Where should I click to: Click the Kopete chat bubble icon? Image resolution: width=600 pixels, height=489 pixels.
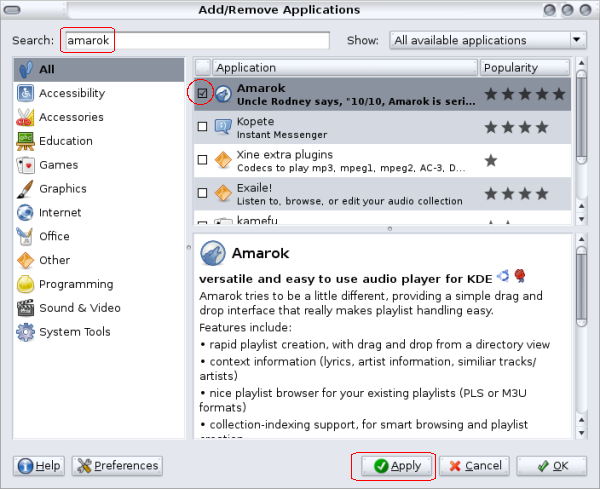click(223, 127)
